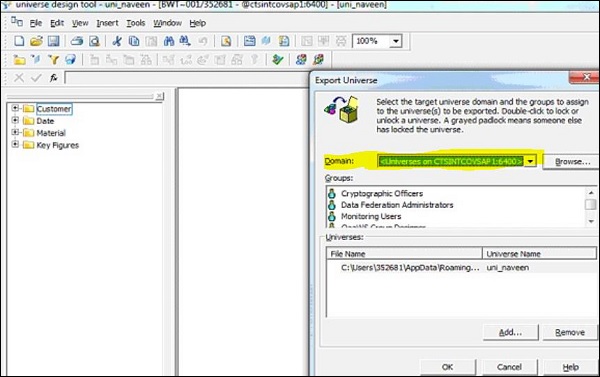This screenshot has width=600, height=377.
Task: Click Groups list scroll down arrow
Action: pyautogui.click(x=591, y=221)
